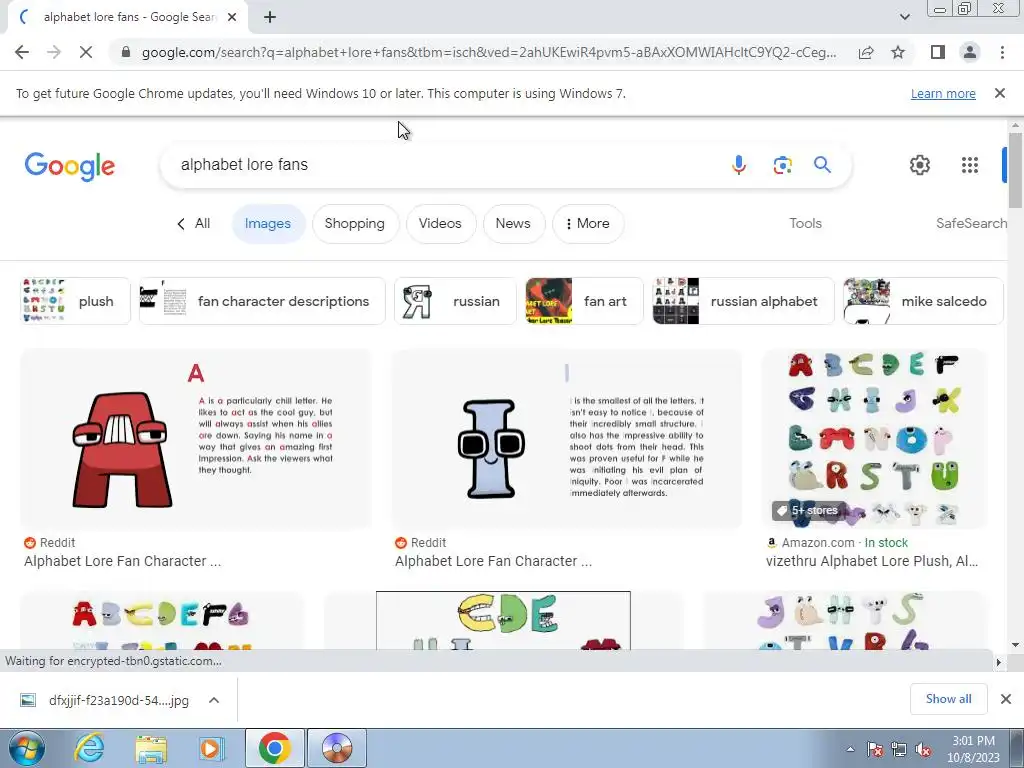Close the downloads bar
This screenshot has width=1024, height=768.
(1006, 699)
